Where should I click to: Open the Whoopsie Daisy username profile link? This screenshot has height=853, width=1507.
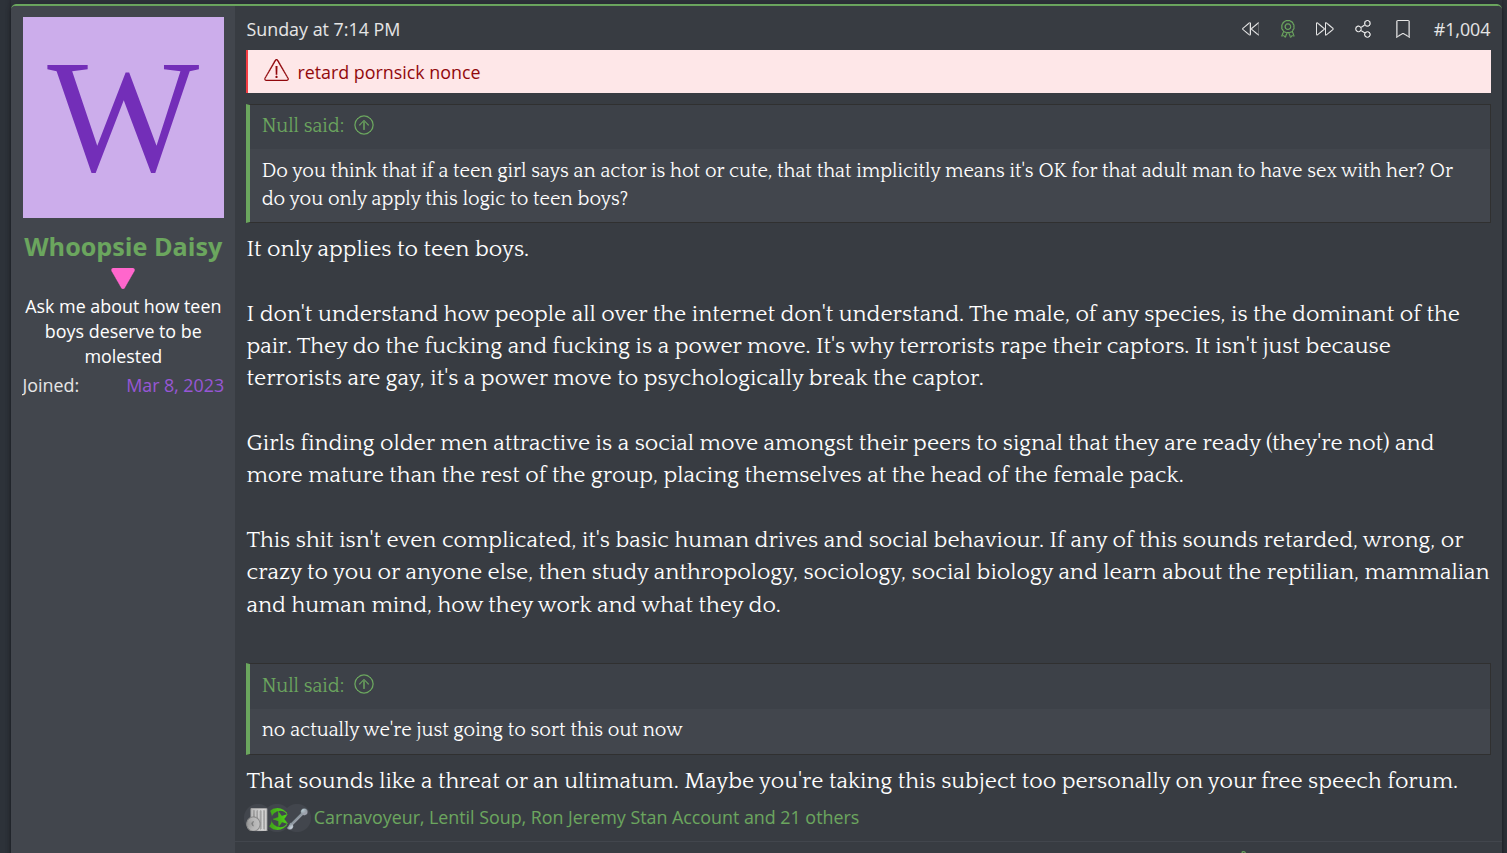coord(123,247)
